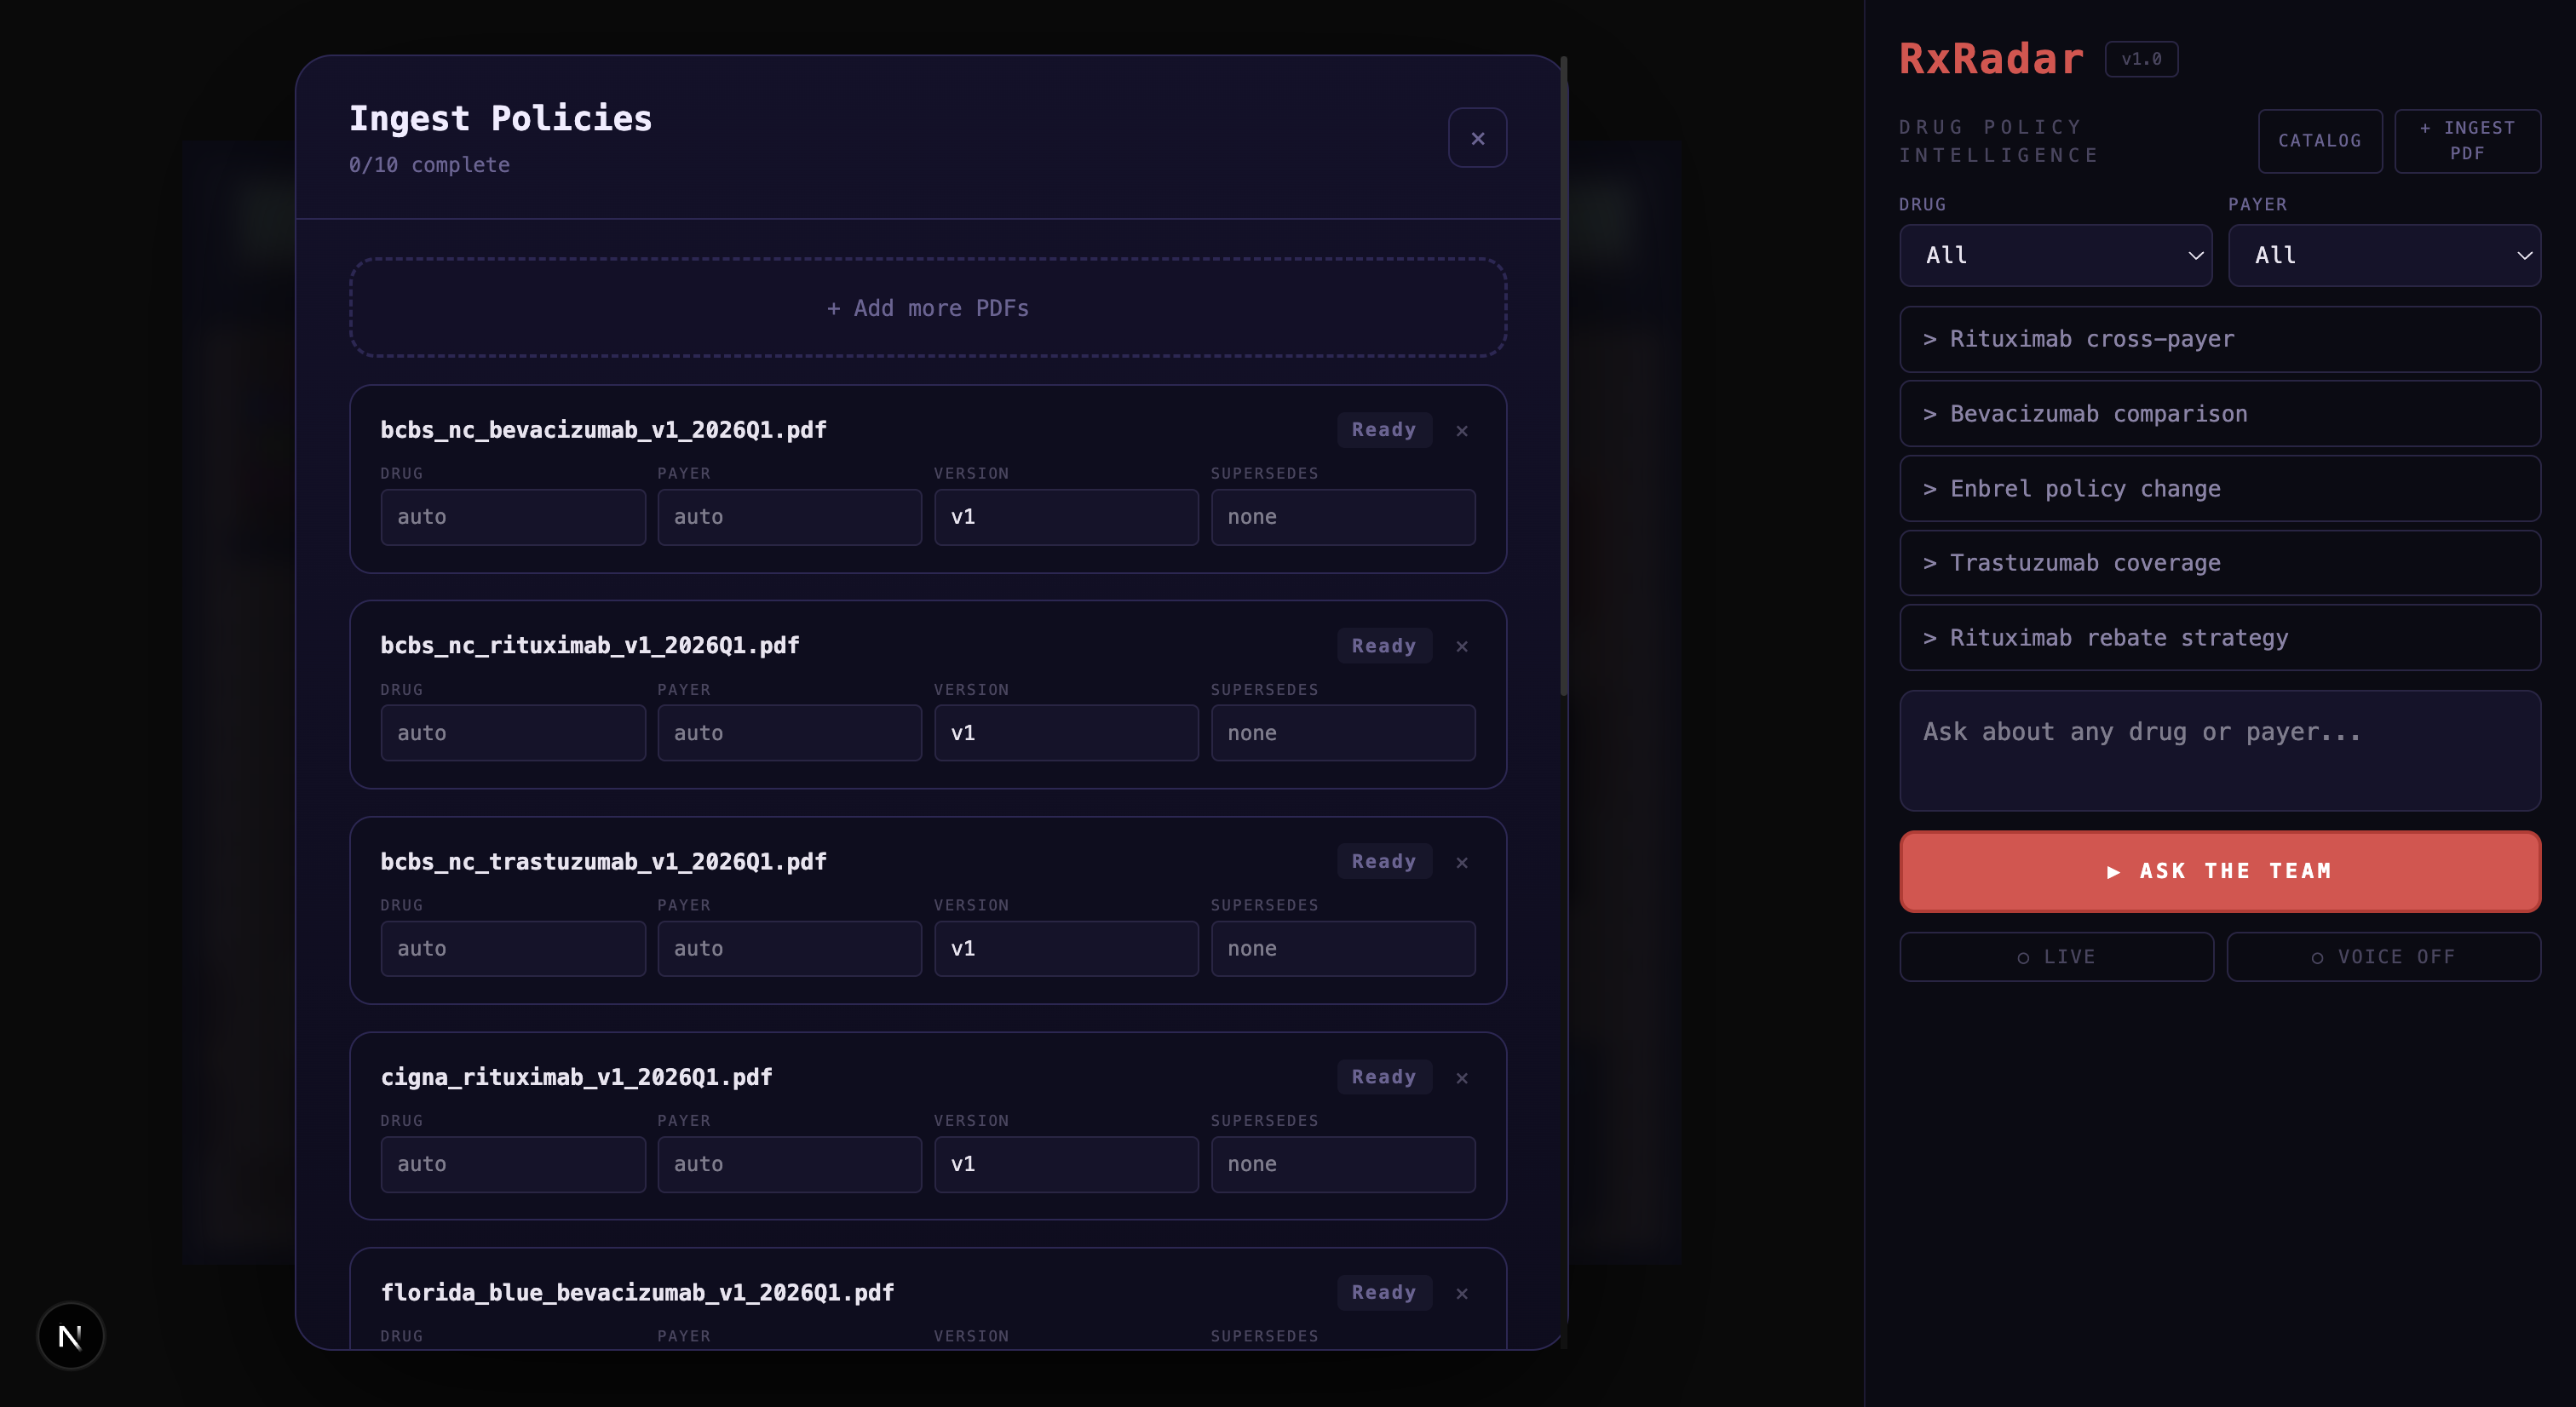Remove florida_blue_bevacizumab file entry
The width and height of the screenshot is (2576, 1407).
click(x=1461, y=1293)
